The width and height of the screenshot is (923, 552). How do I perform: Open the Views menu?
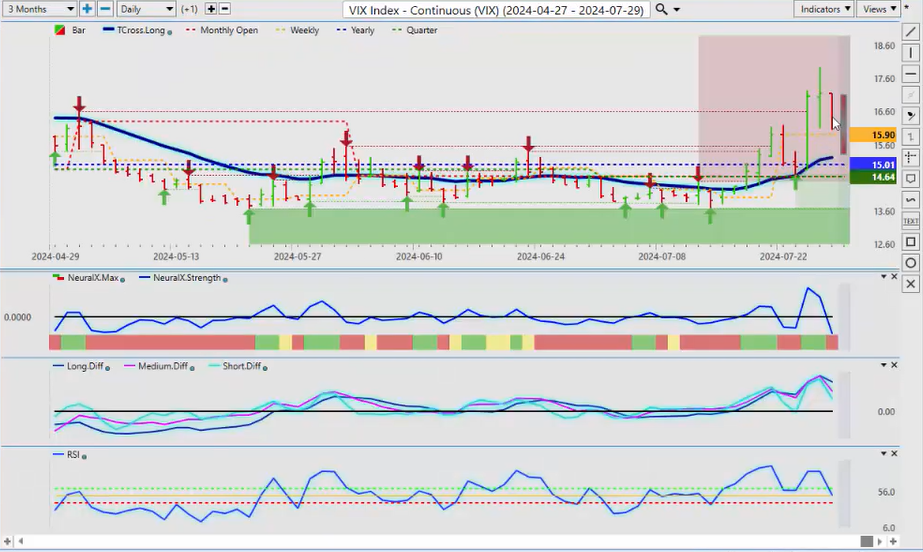[x=878, y=9]
